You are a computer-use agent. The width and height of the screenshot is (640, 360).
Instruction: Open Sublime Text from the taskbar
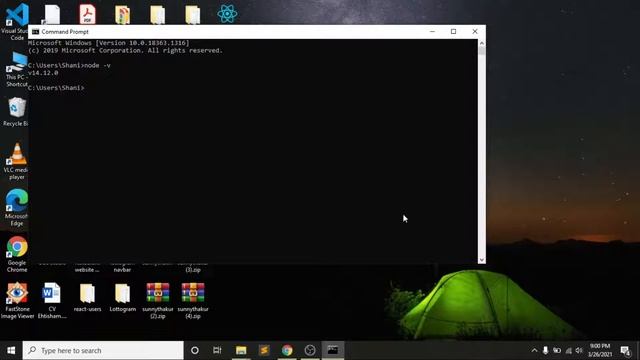click(264, 350)
